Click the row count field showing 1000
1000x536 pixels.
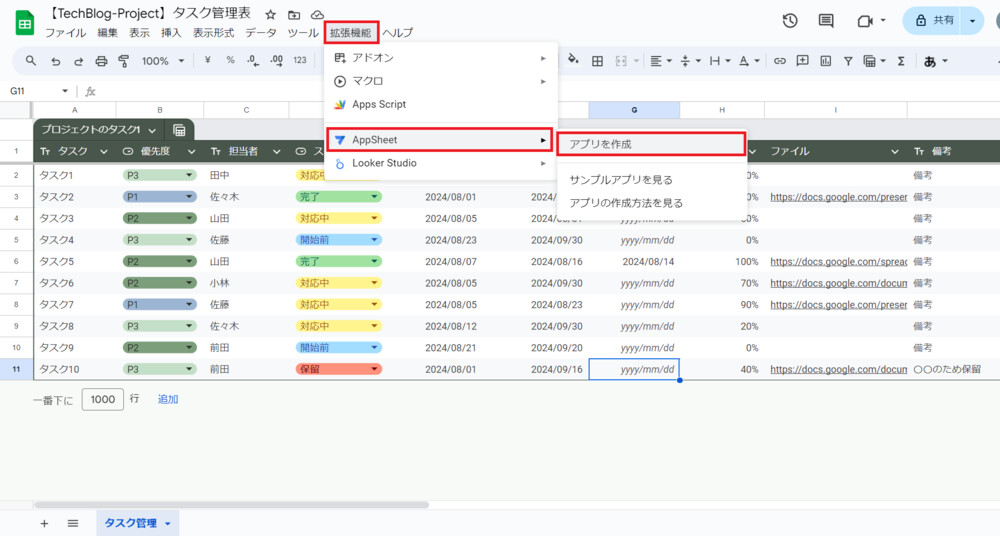[102, 399]
